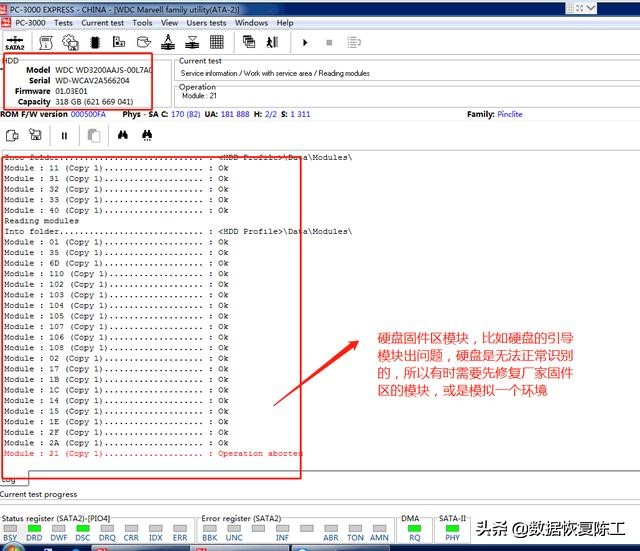The image size is (640, 551).
Task: Open the Tools menu
Action: (142, 23)
